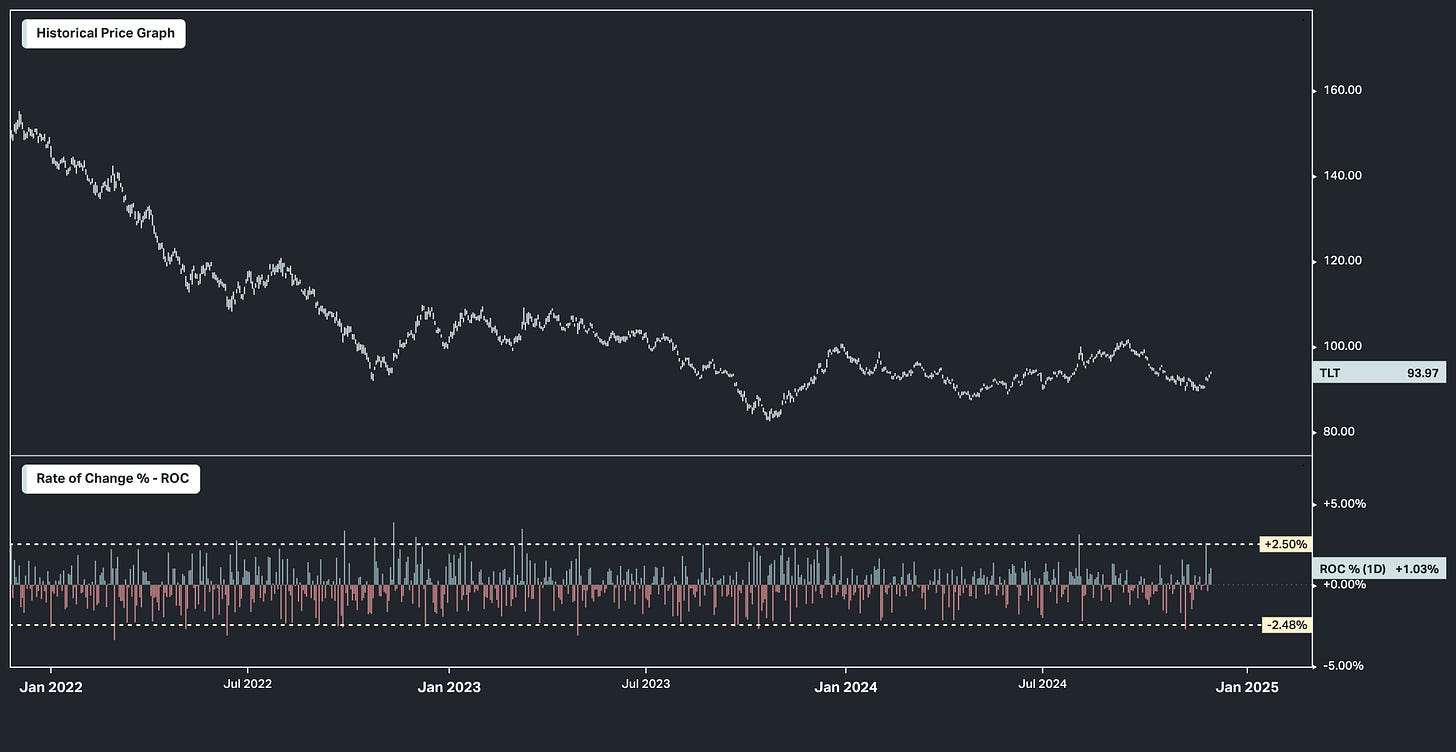The height and width of the screenshot is (752, 1456).
Task: Click the -2.48% threshold label
Action: [1285, 625]
